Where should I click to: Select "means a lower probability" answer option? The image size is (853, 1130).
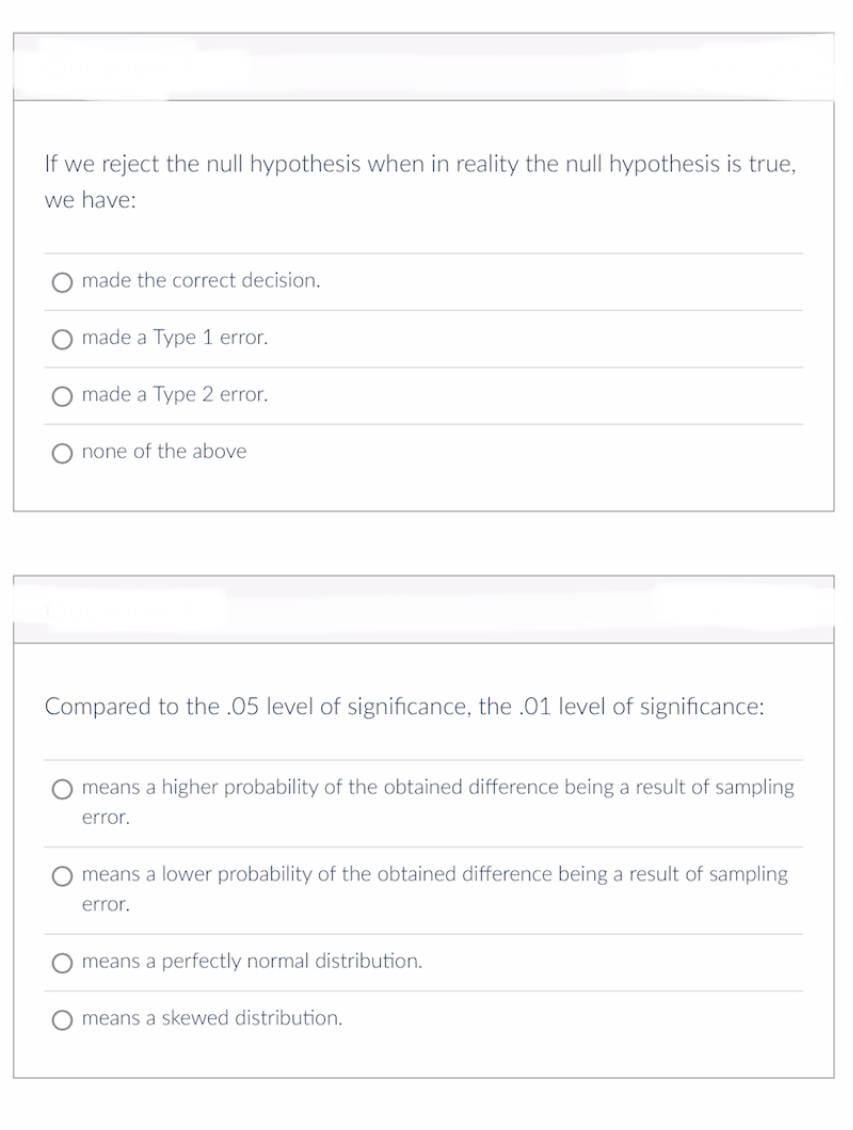(x=61, y=876)
